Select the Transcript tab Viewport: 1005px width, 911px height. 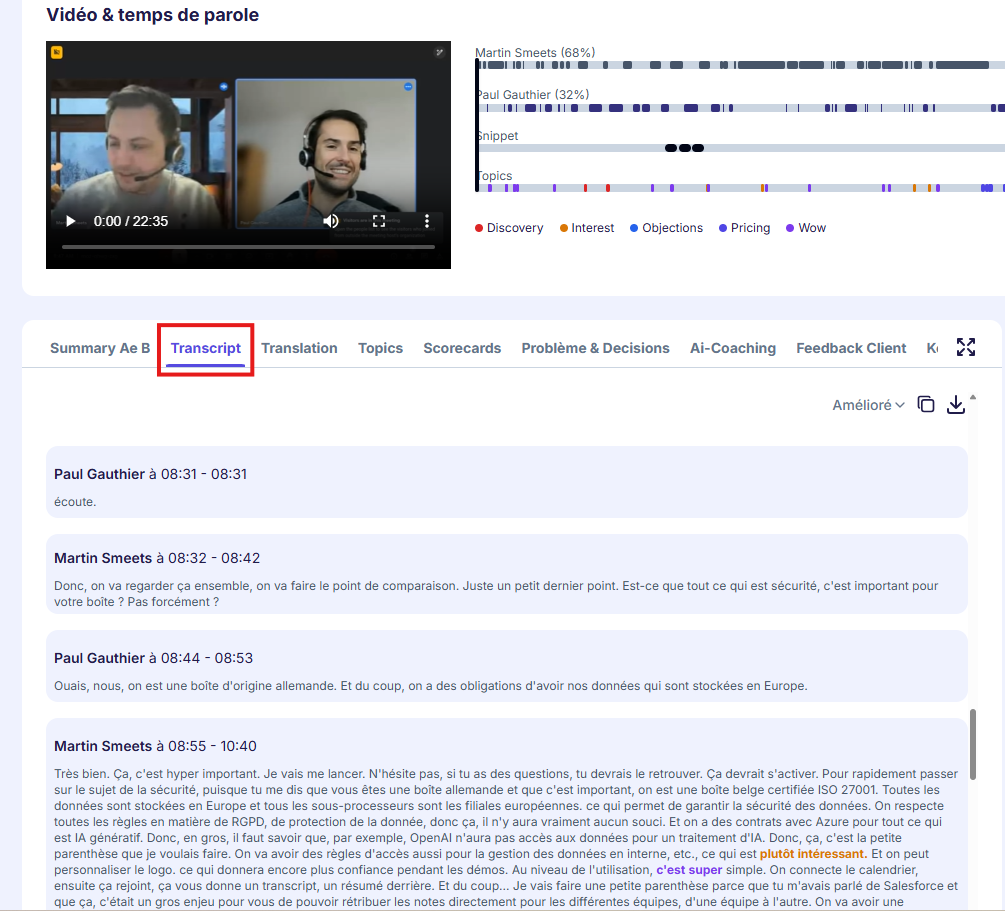pyautogui.click(x=206, y=348)
